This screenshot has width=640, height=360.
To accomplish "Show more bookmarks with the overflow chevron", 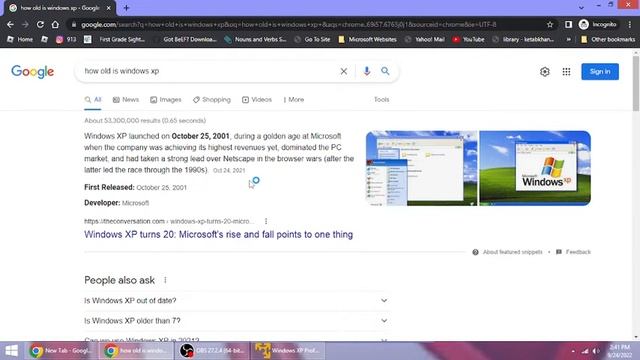I will tap(568, 40).
